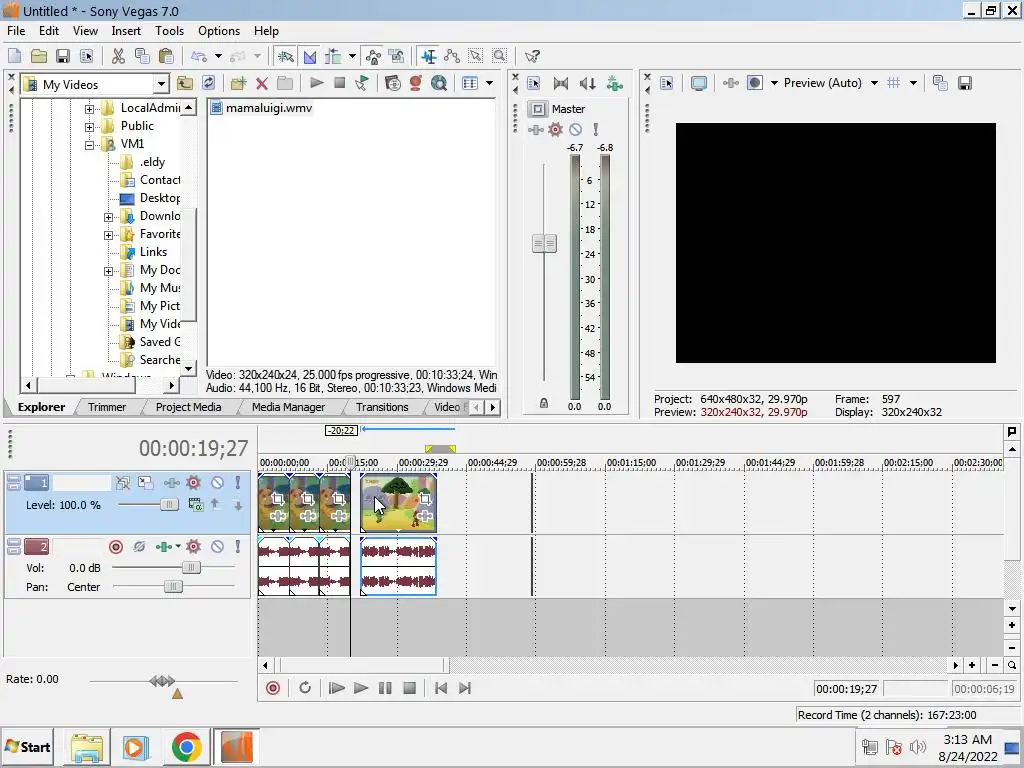Open the Preview (Auto) quality dropdown
1024x768 pixels.
click(874, 83)
